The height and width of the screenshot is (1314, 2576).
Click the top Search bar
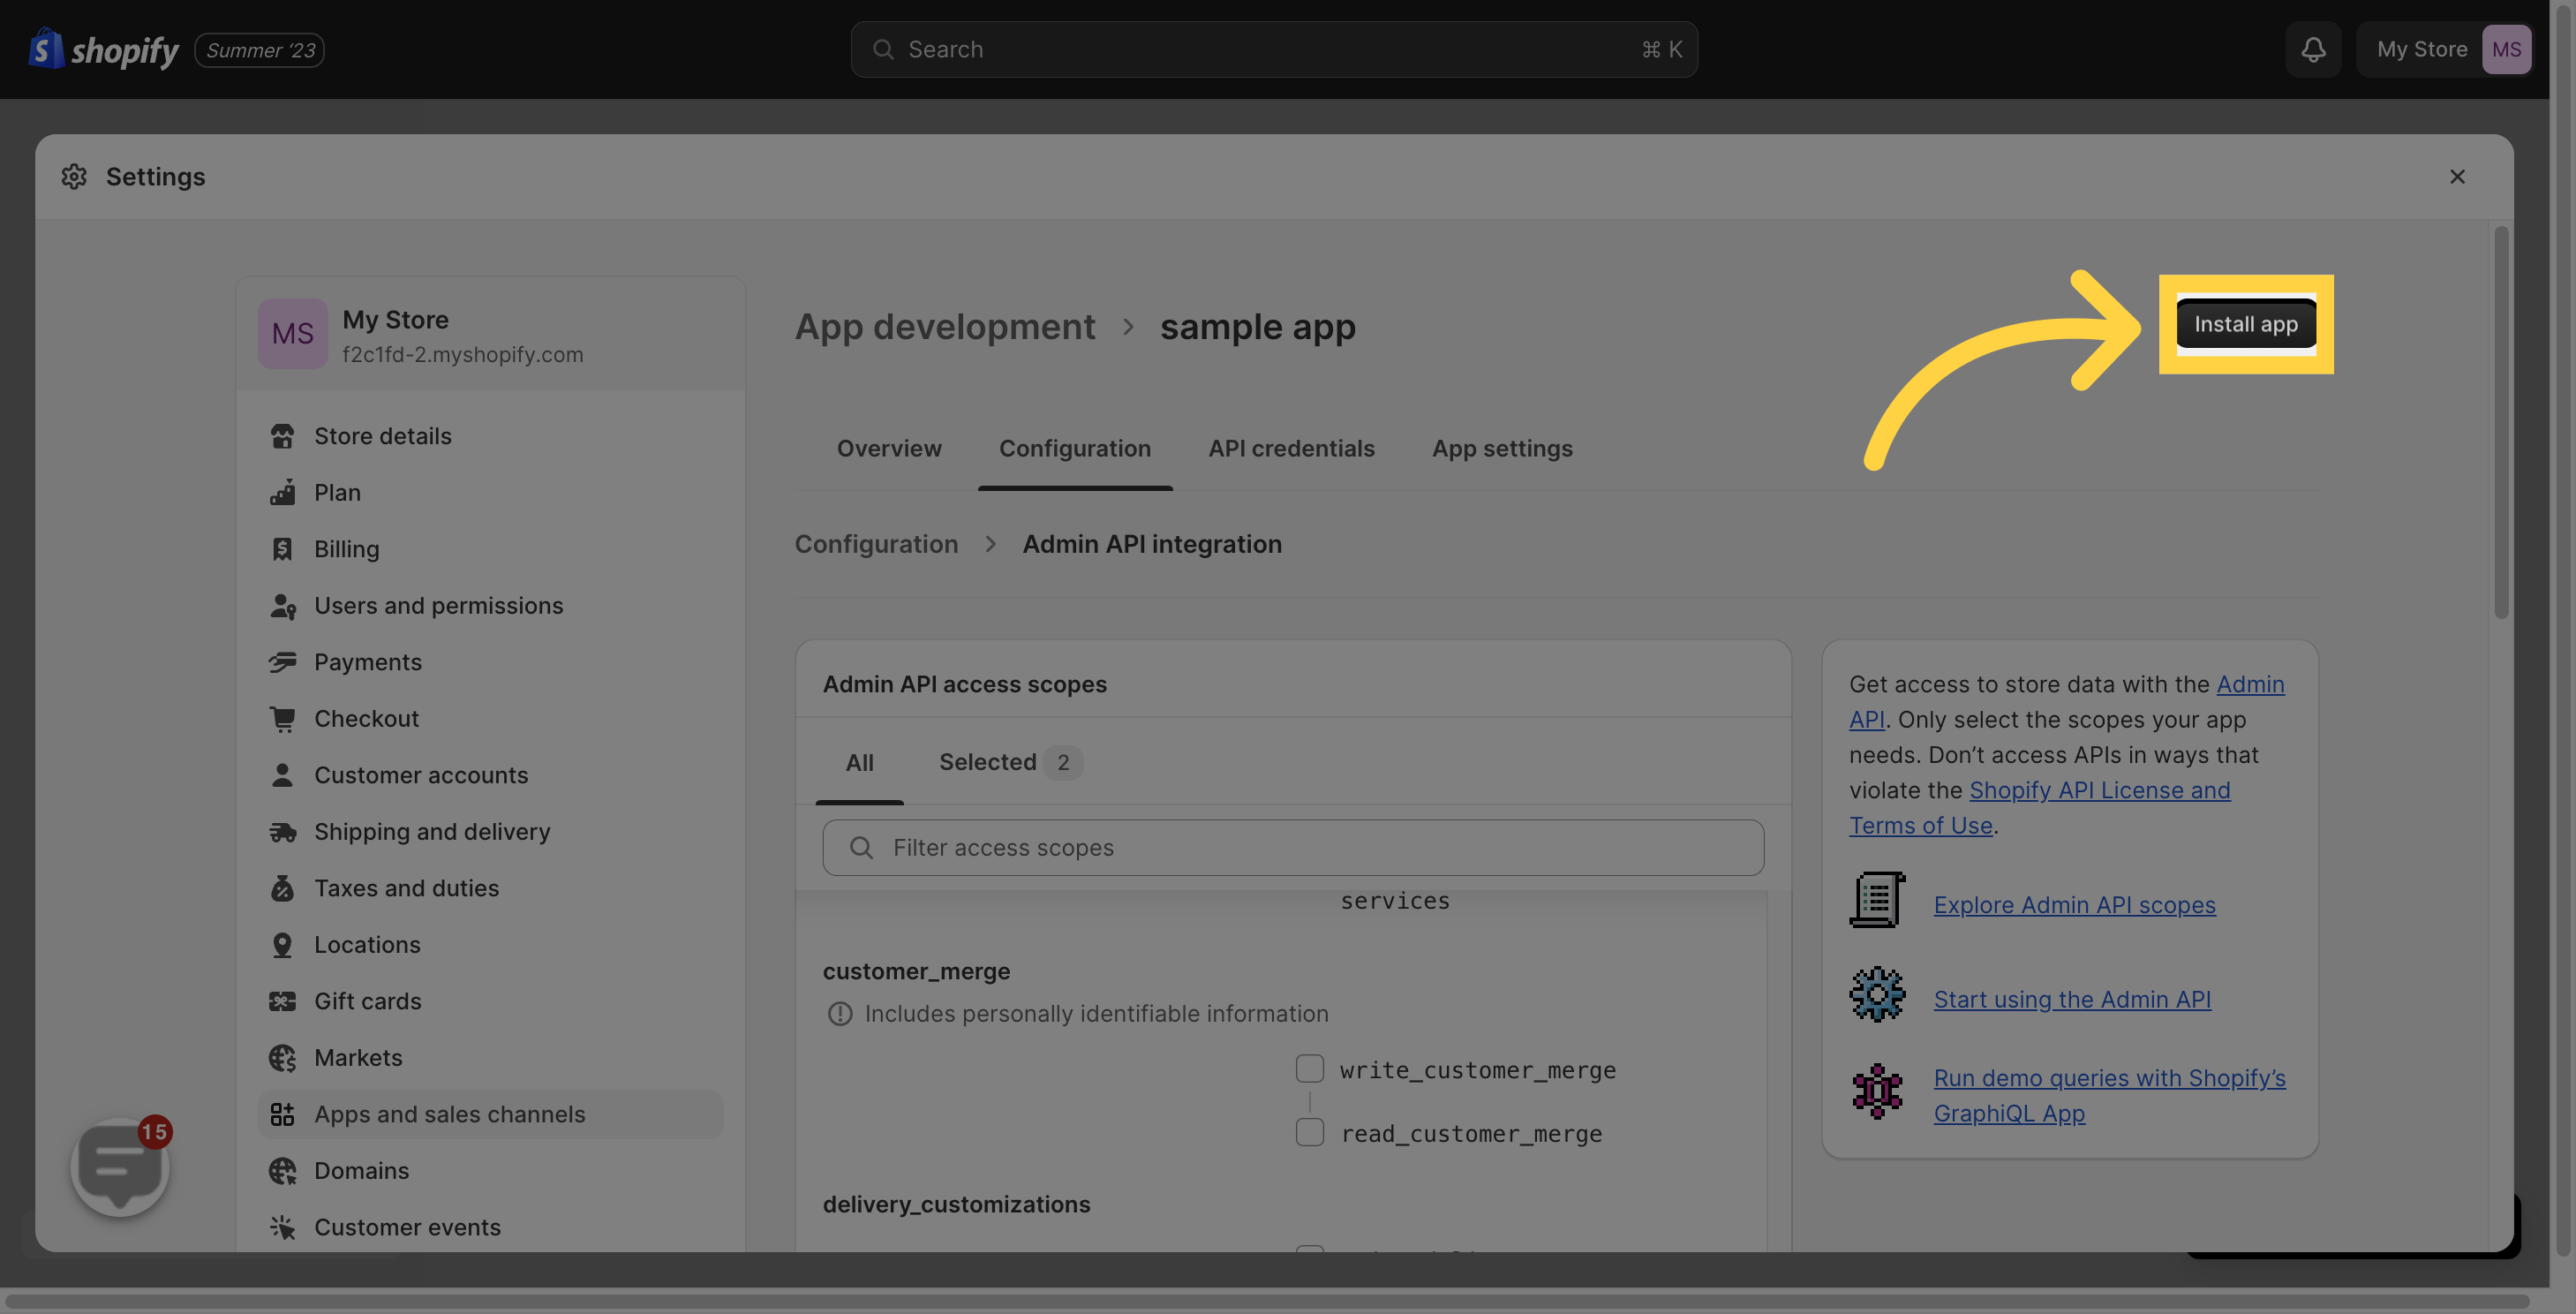tap(1274, 49)
